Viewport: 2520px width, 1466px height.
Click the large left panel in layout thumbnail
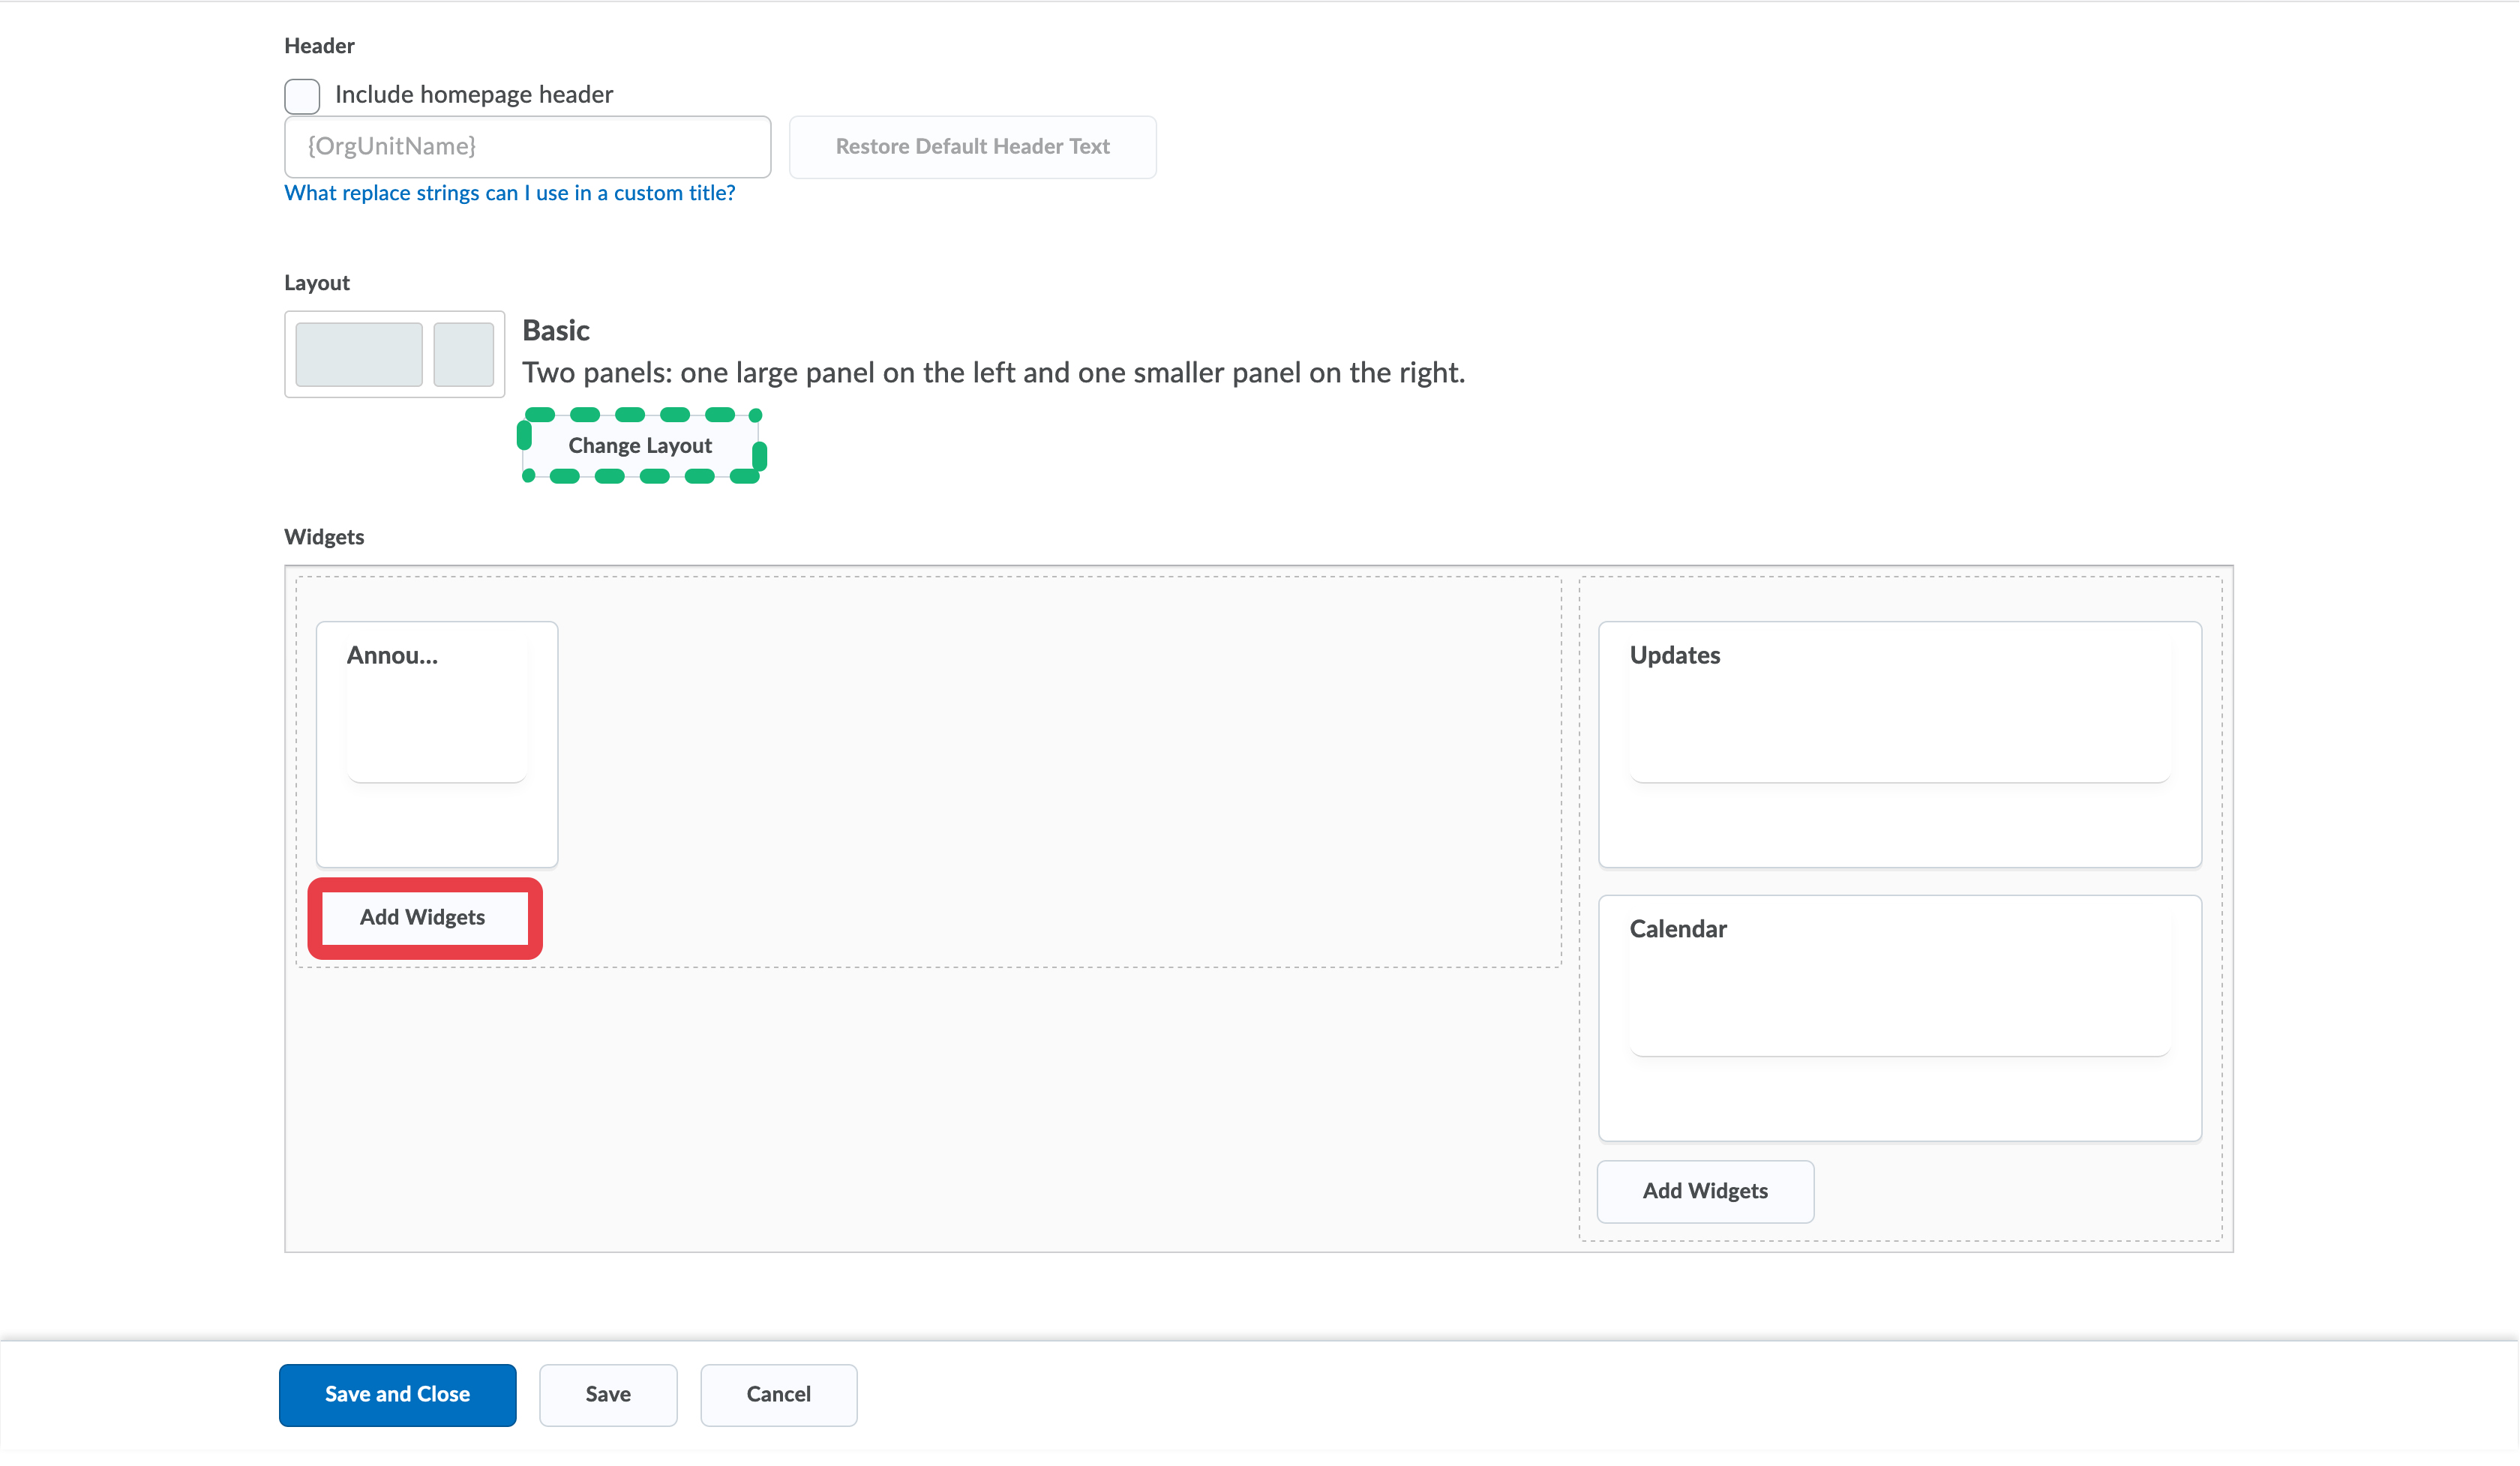[x=358, y=354]
